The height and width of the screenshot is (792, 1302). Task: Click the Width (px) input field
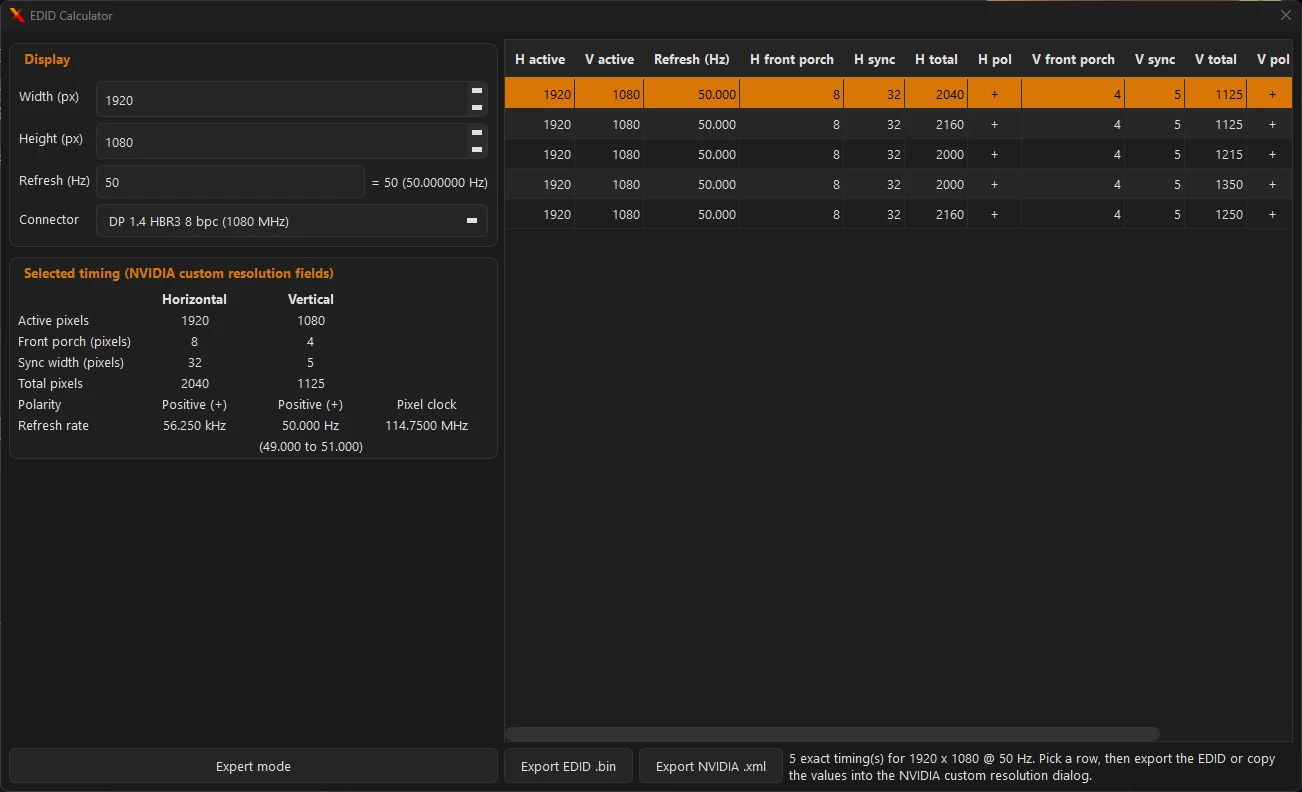(282, 100)
